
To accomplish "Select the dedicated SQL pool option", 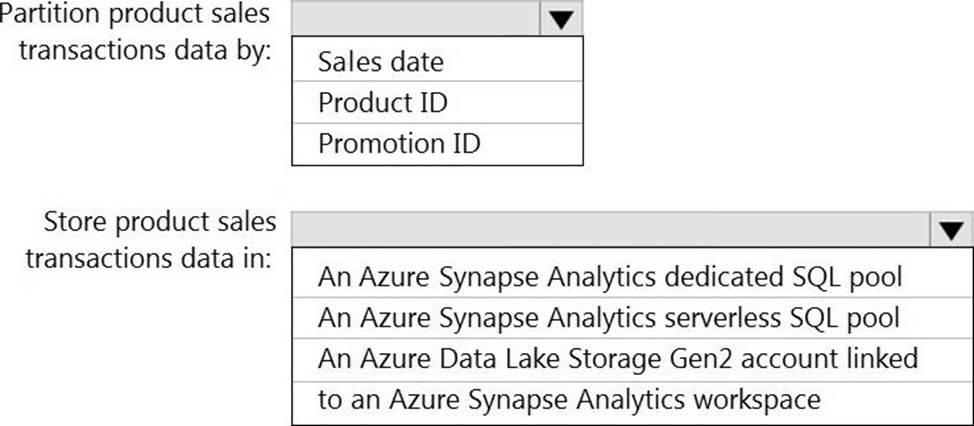I will tap(610, 276).
